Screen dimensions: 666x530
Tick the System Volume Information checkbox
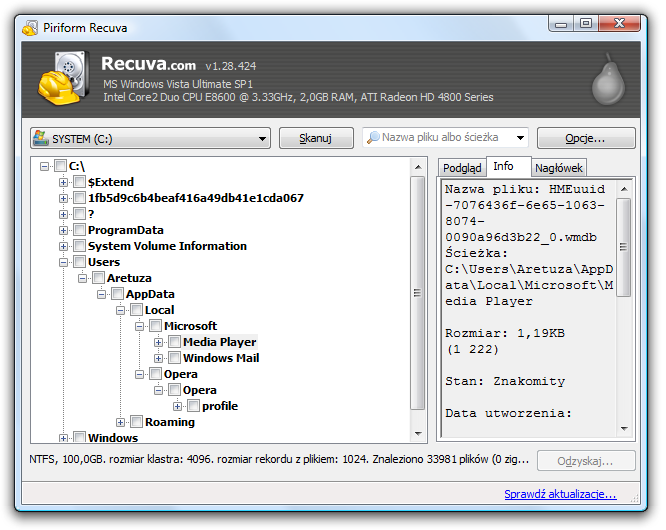[x=79, y=246]
